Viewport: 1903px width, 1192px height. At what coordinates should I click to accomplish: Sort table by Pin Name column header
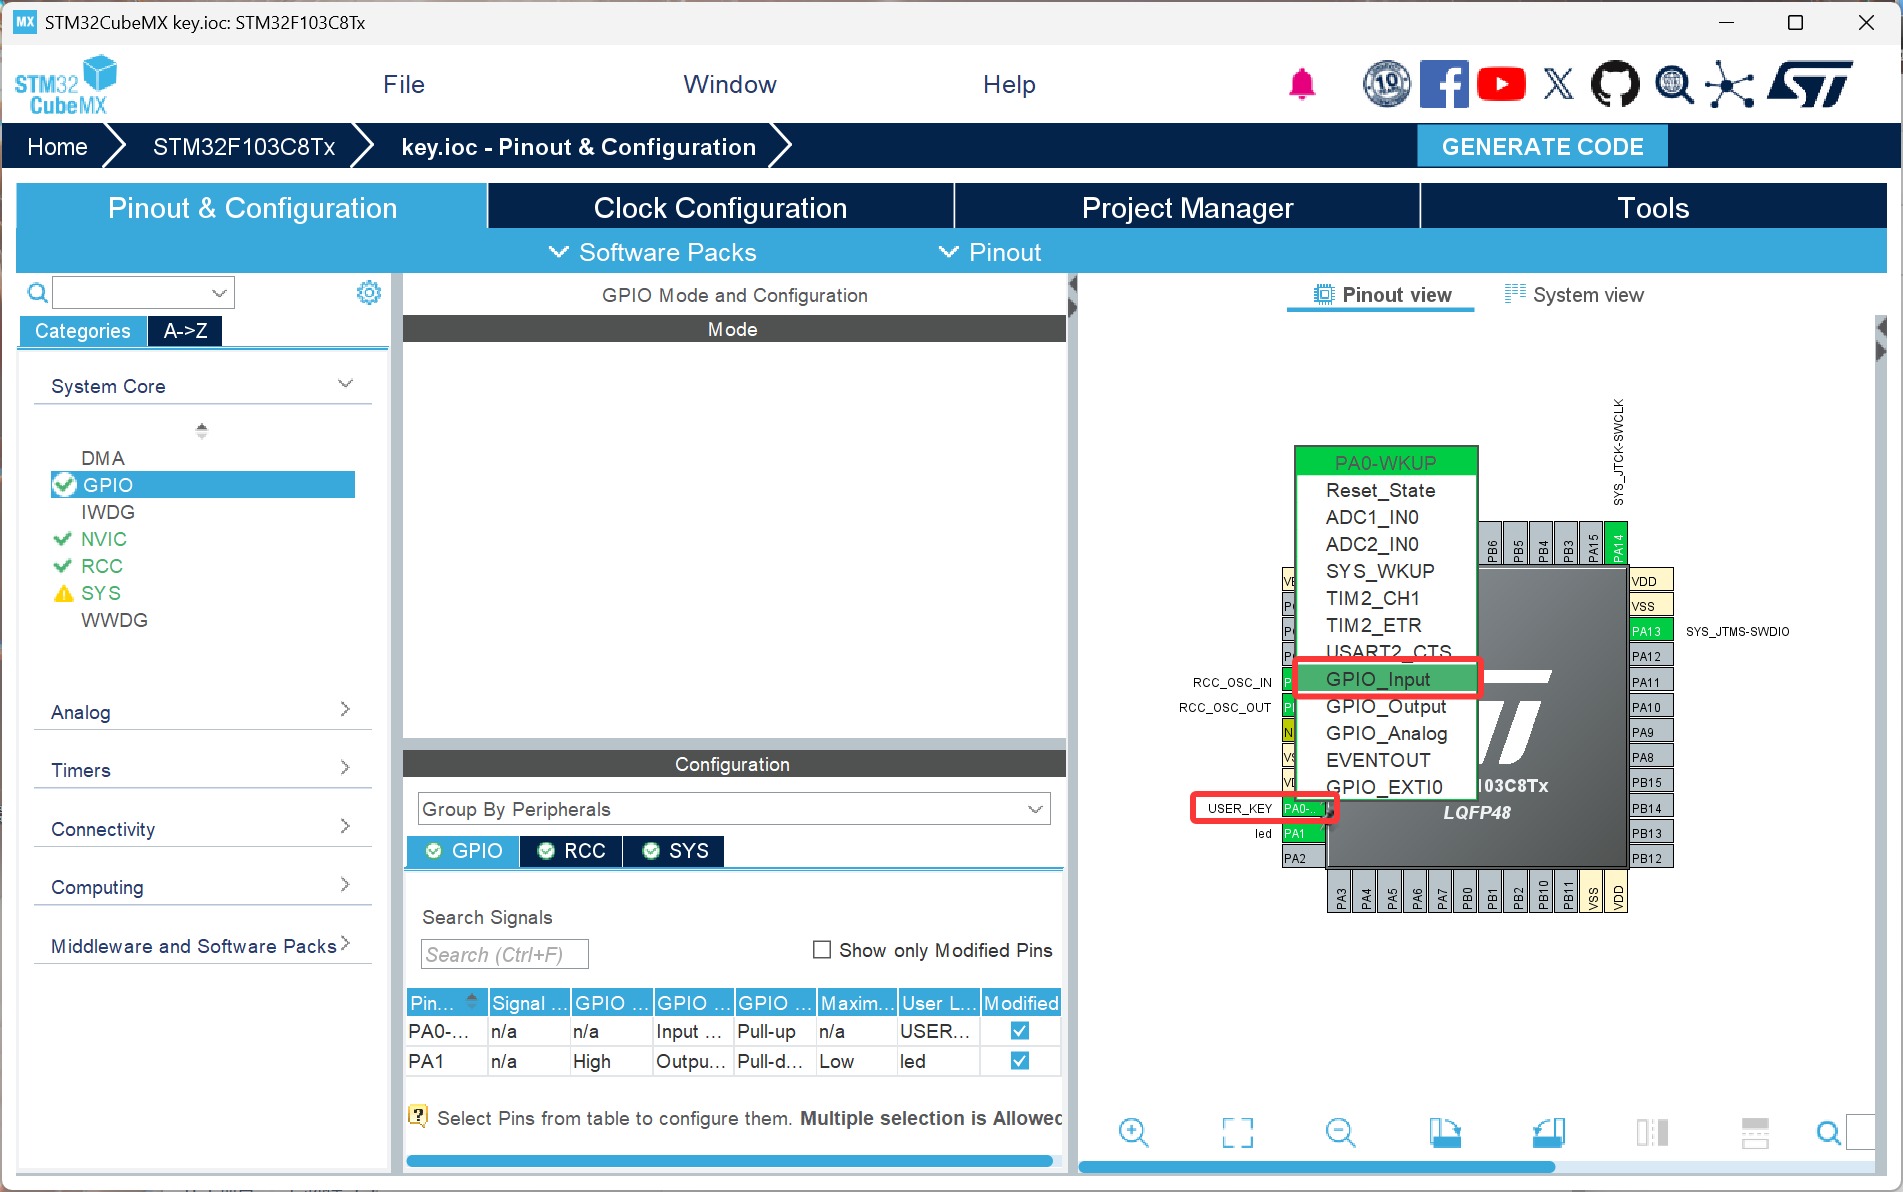coord(446,1003)
